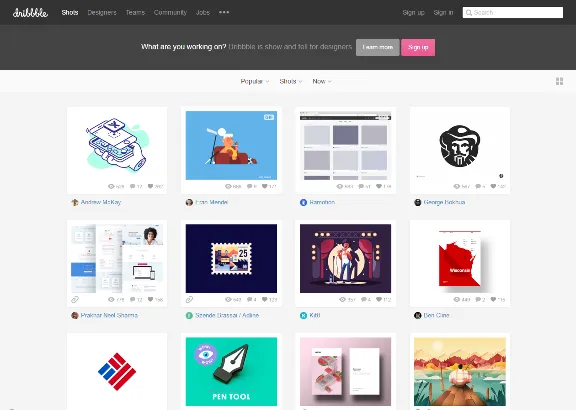Click Sign up link in top navbar
Screen dimensions: 576x410
(413, 12)
